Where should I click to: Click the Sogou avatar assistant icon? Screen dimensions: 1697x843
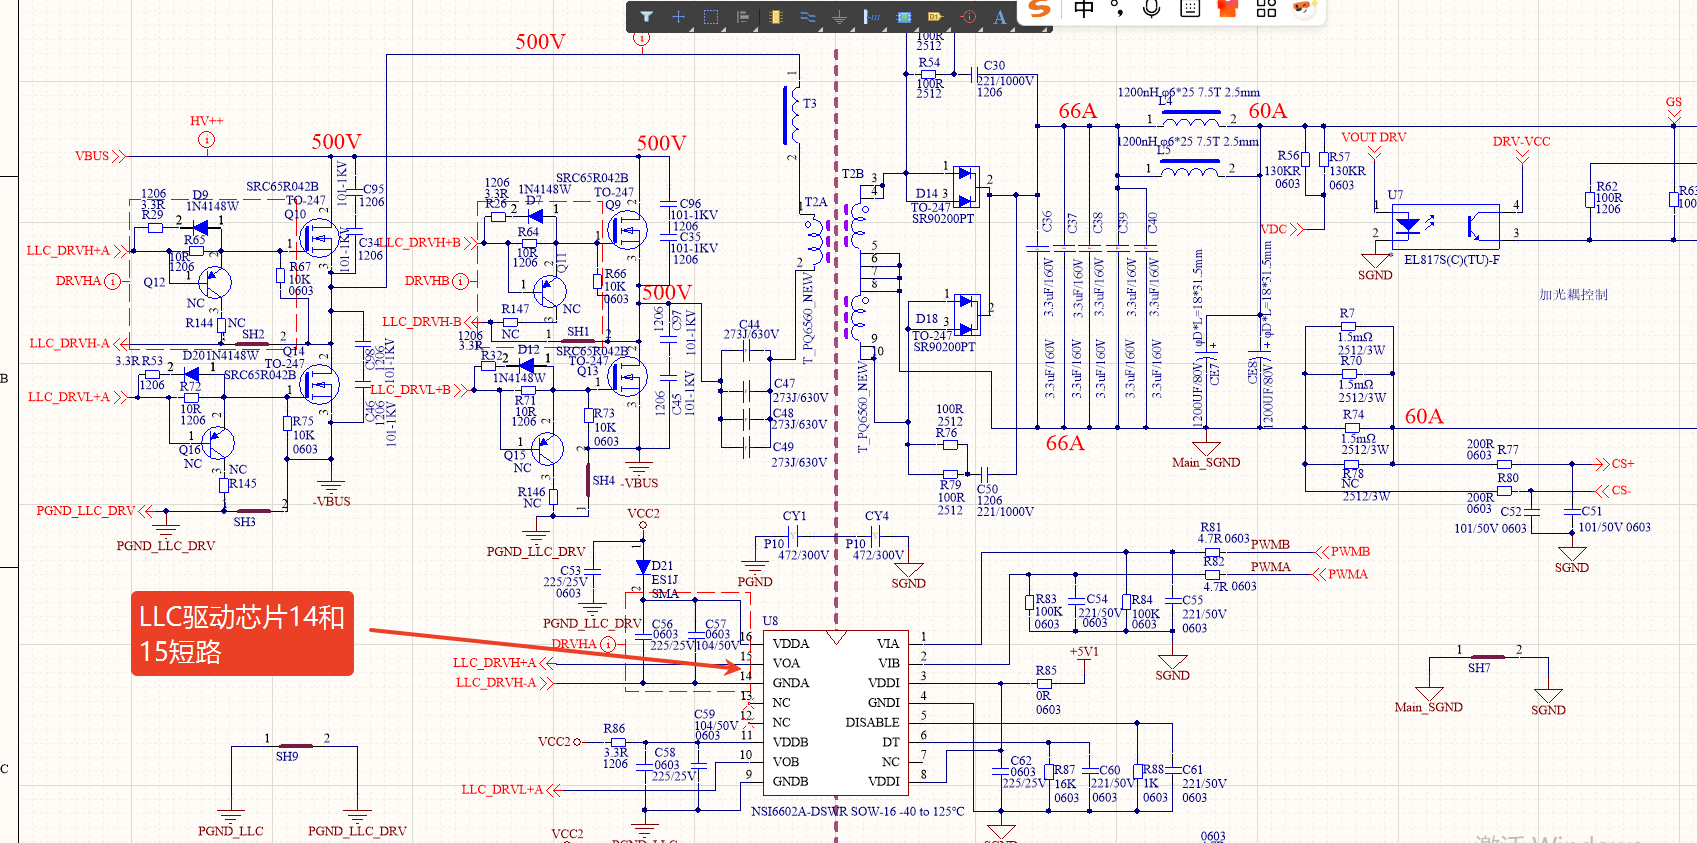1304,8
